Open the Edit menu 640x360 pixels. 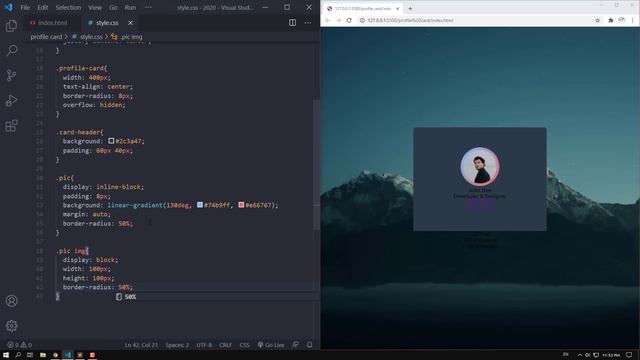(42, 7)
